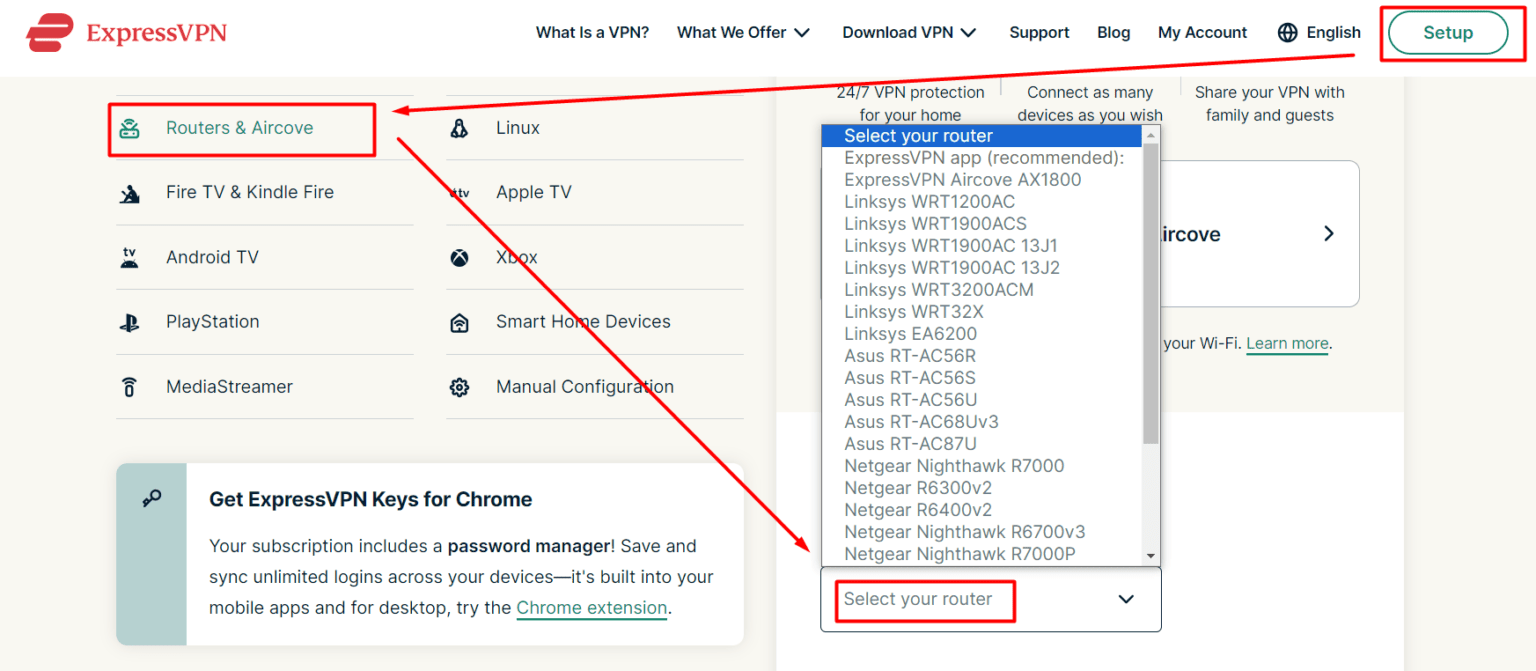
Task: Click the Linux penguin icon
Action: [x=459, y=128]
